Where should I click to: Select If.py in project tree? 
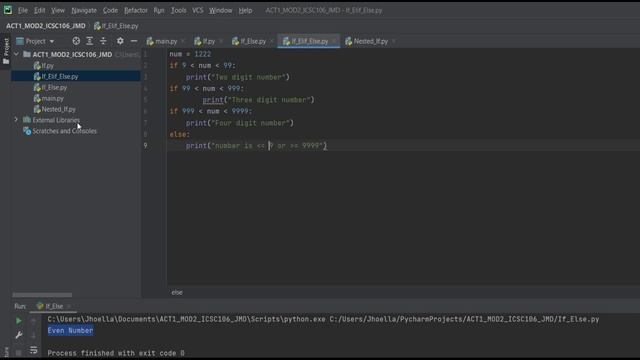[x=44, y=65]
